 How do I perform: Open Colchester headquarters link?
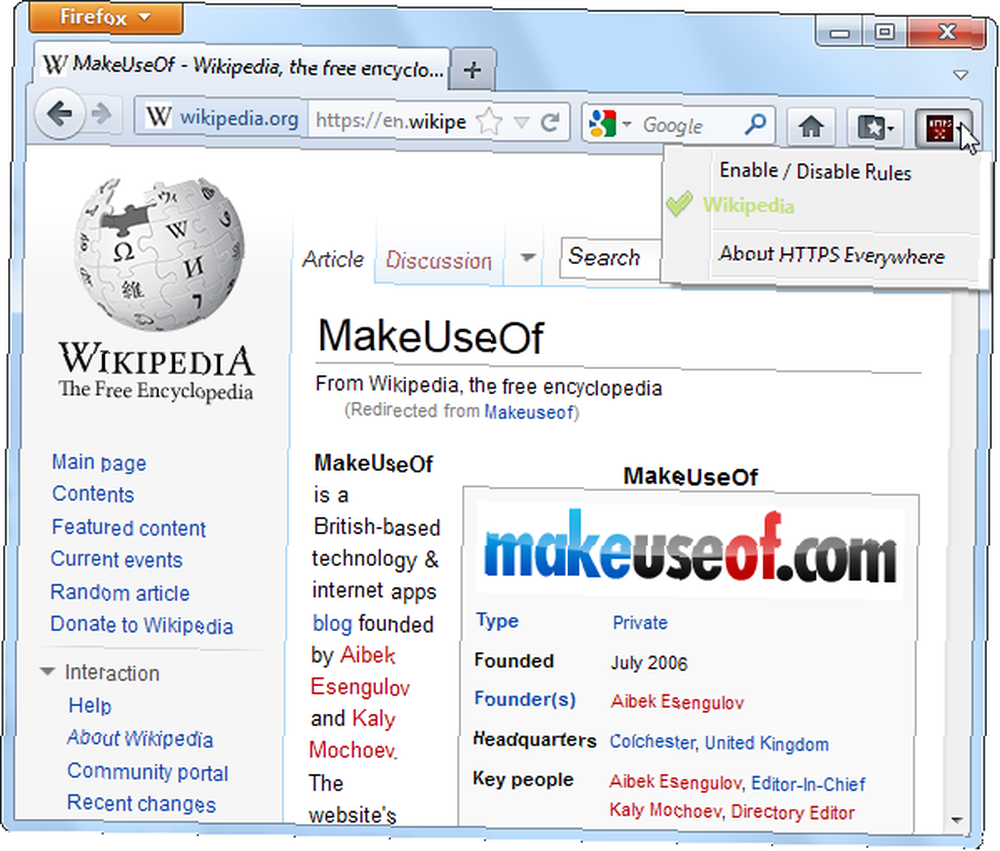coord(652,743)
